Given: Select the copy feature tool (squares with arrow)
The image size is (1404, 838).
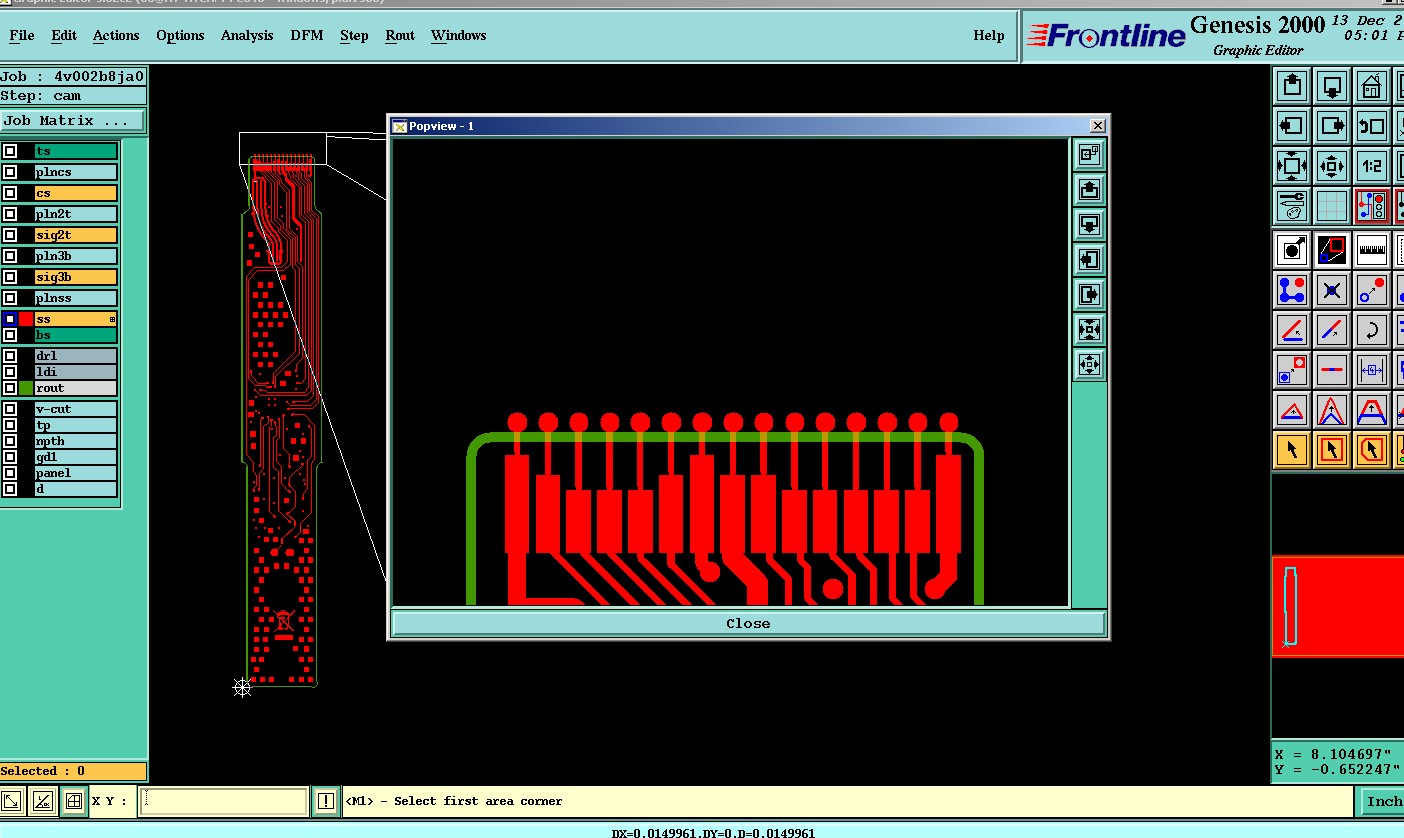Looking at the screenshot, I should pyautogui.click(x=1292, y=370).
